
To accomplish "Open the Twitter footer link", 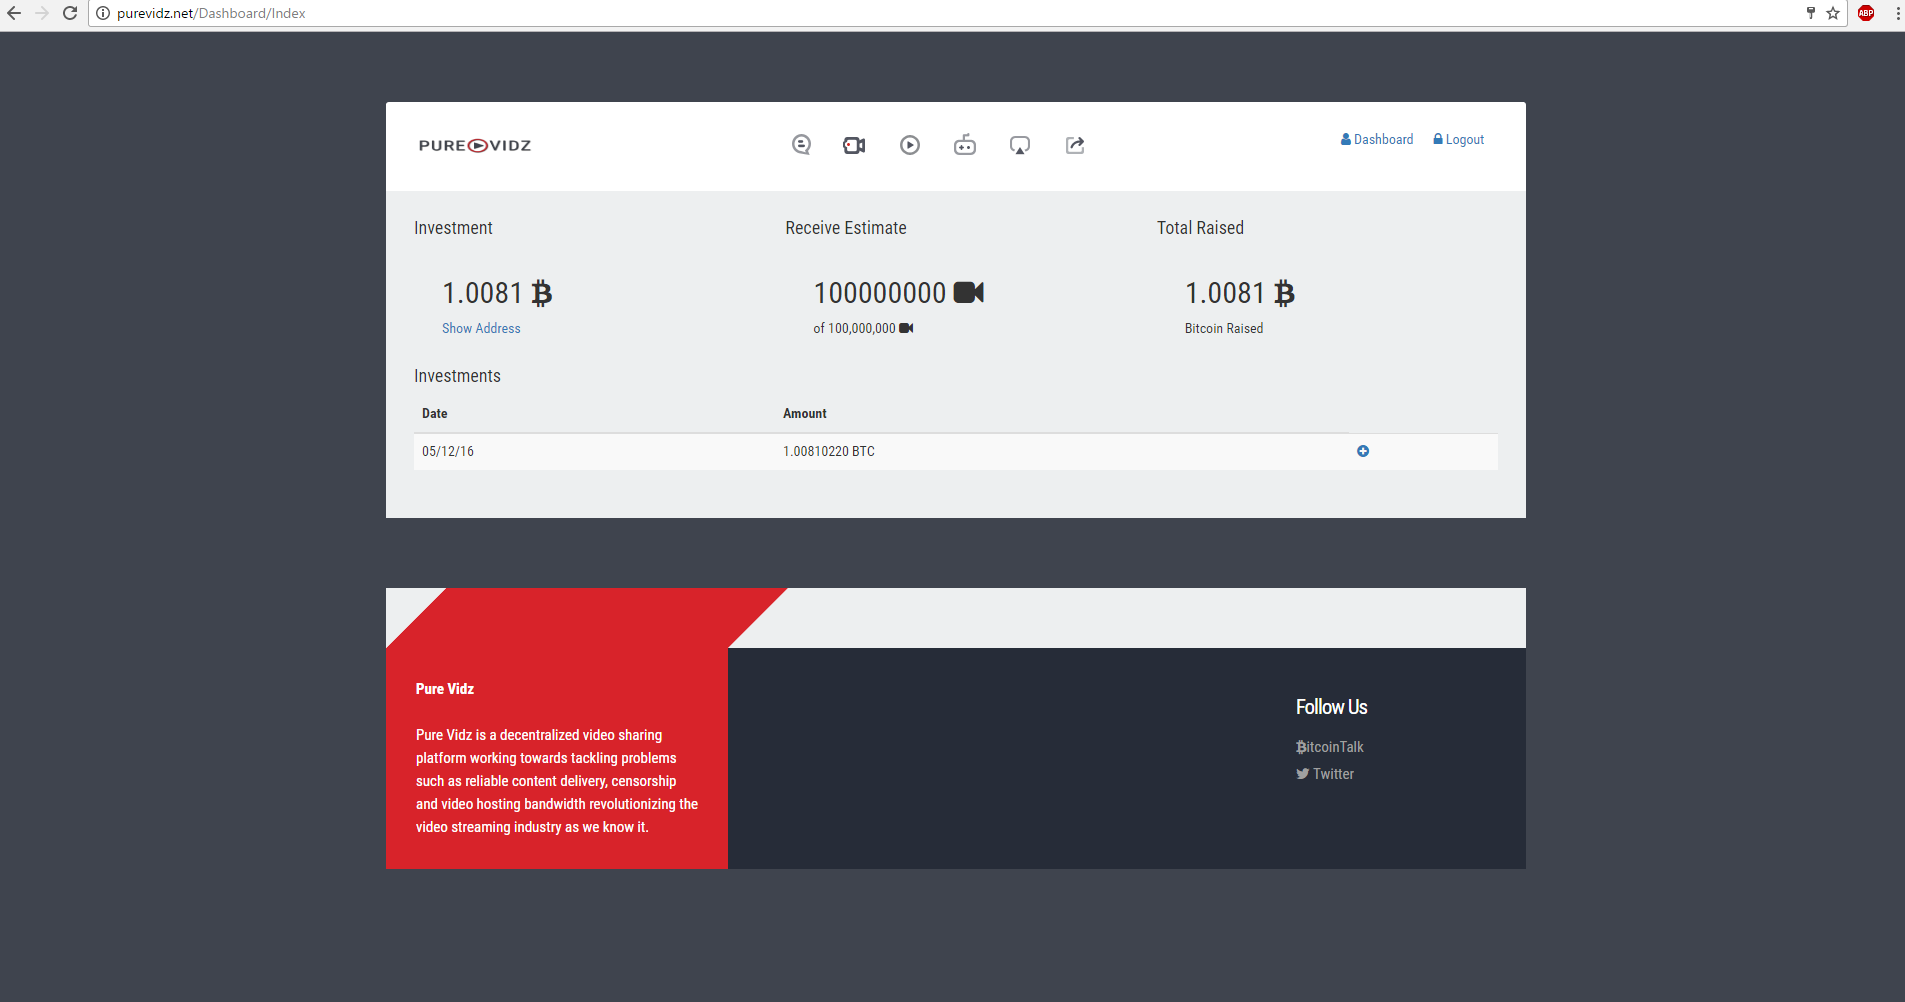I will pyautogui.click(x=1325, y=774).
